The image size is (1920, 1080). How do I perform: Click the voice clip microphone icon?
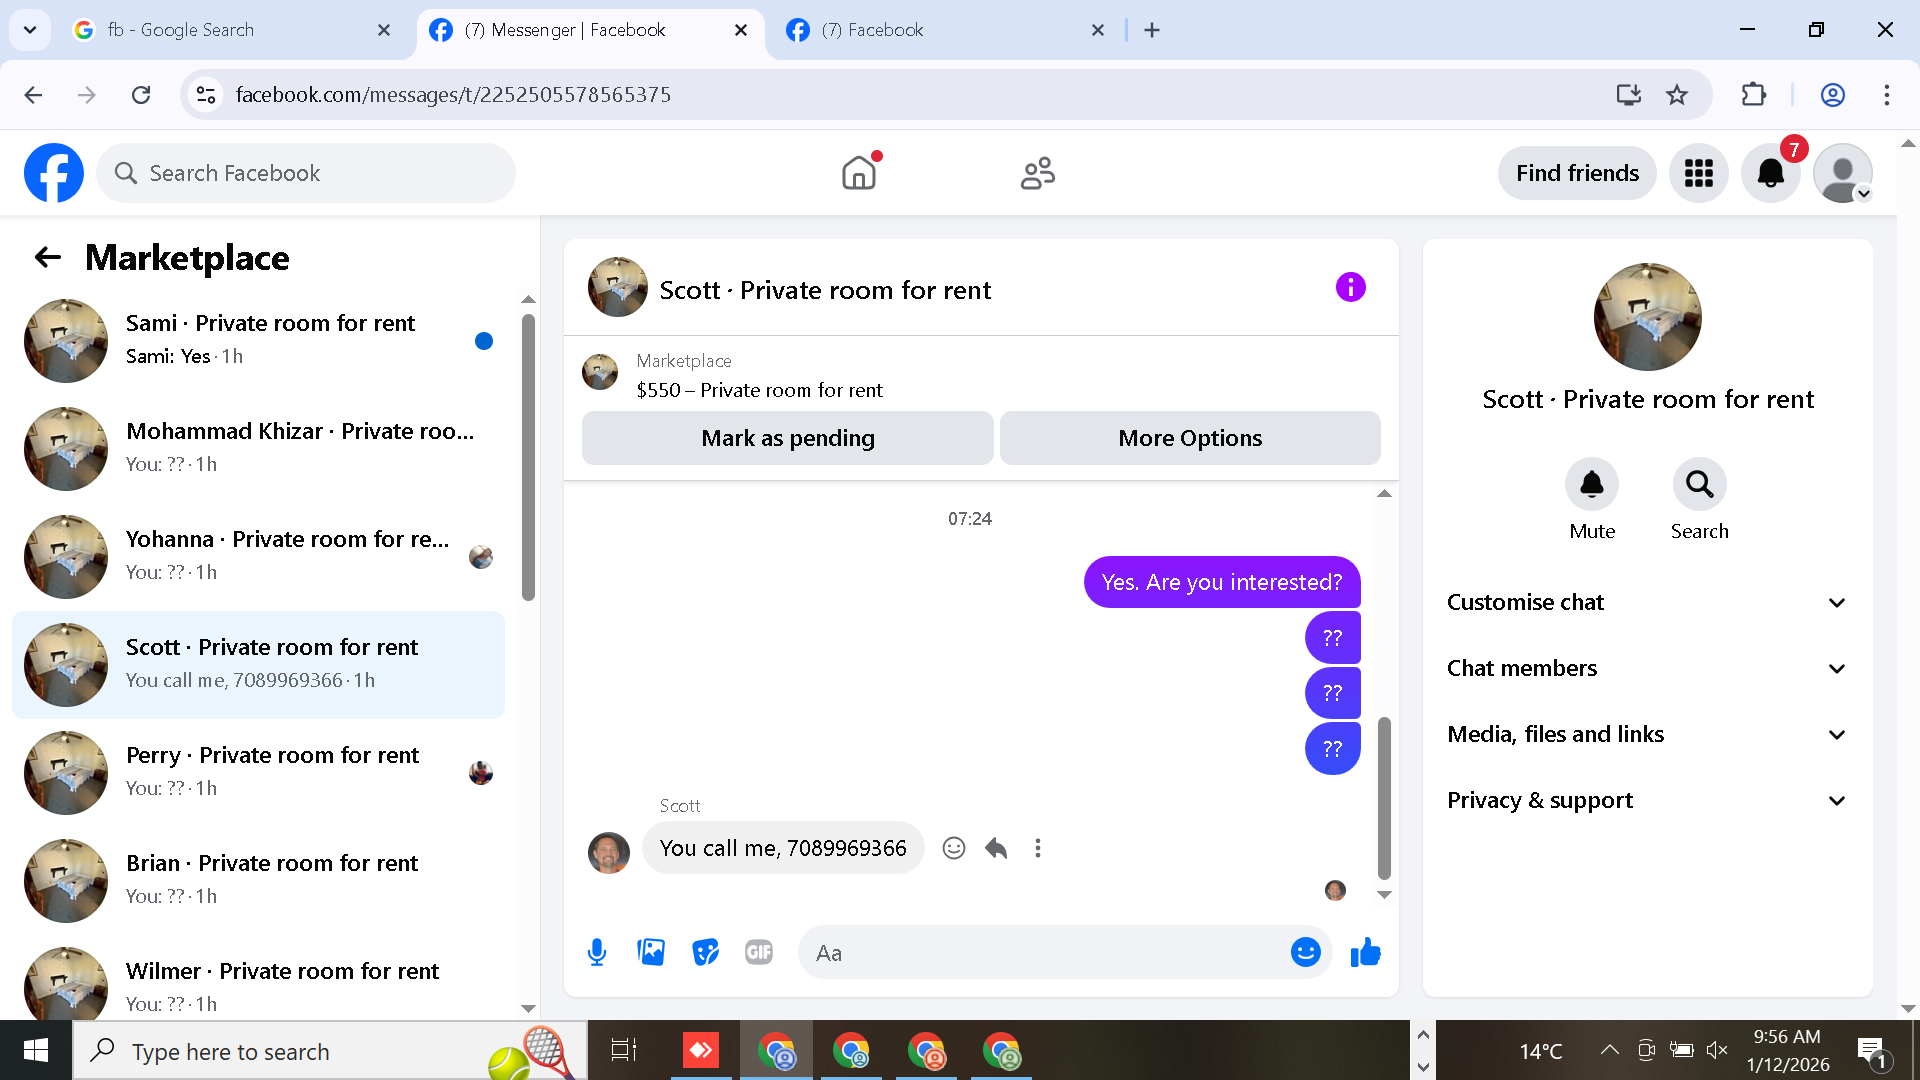(597, 952)
